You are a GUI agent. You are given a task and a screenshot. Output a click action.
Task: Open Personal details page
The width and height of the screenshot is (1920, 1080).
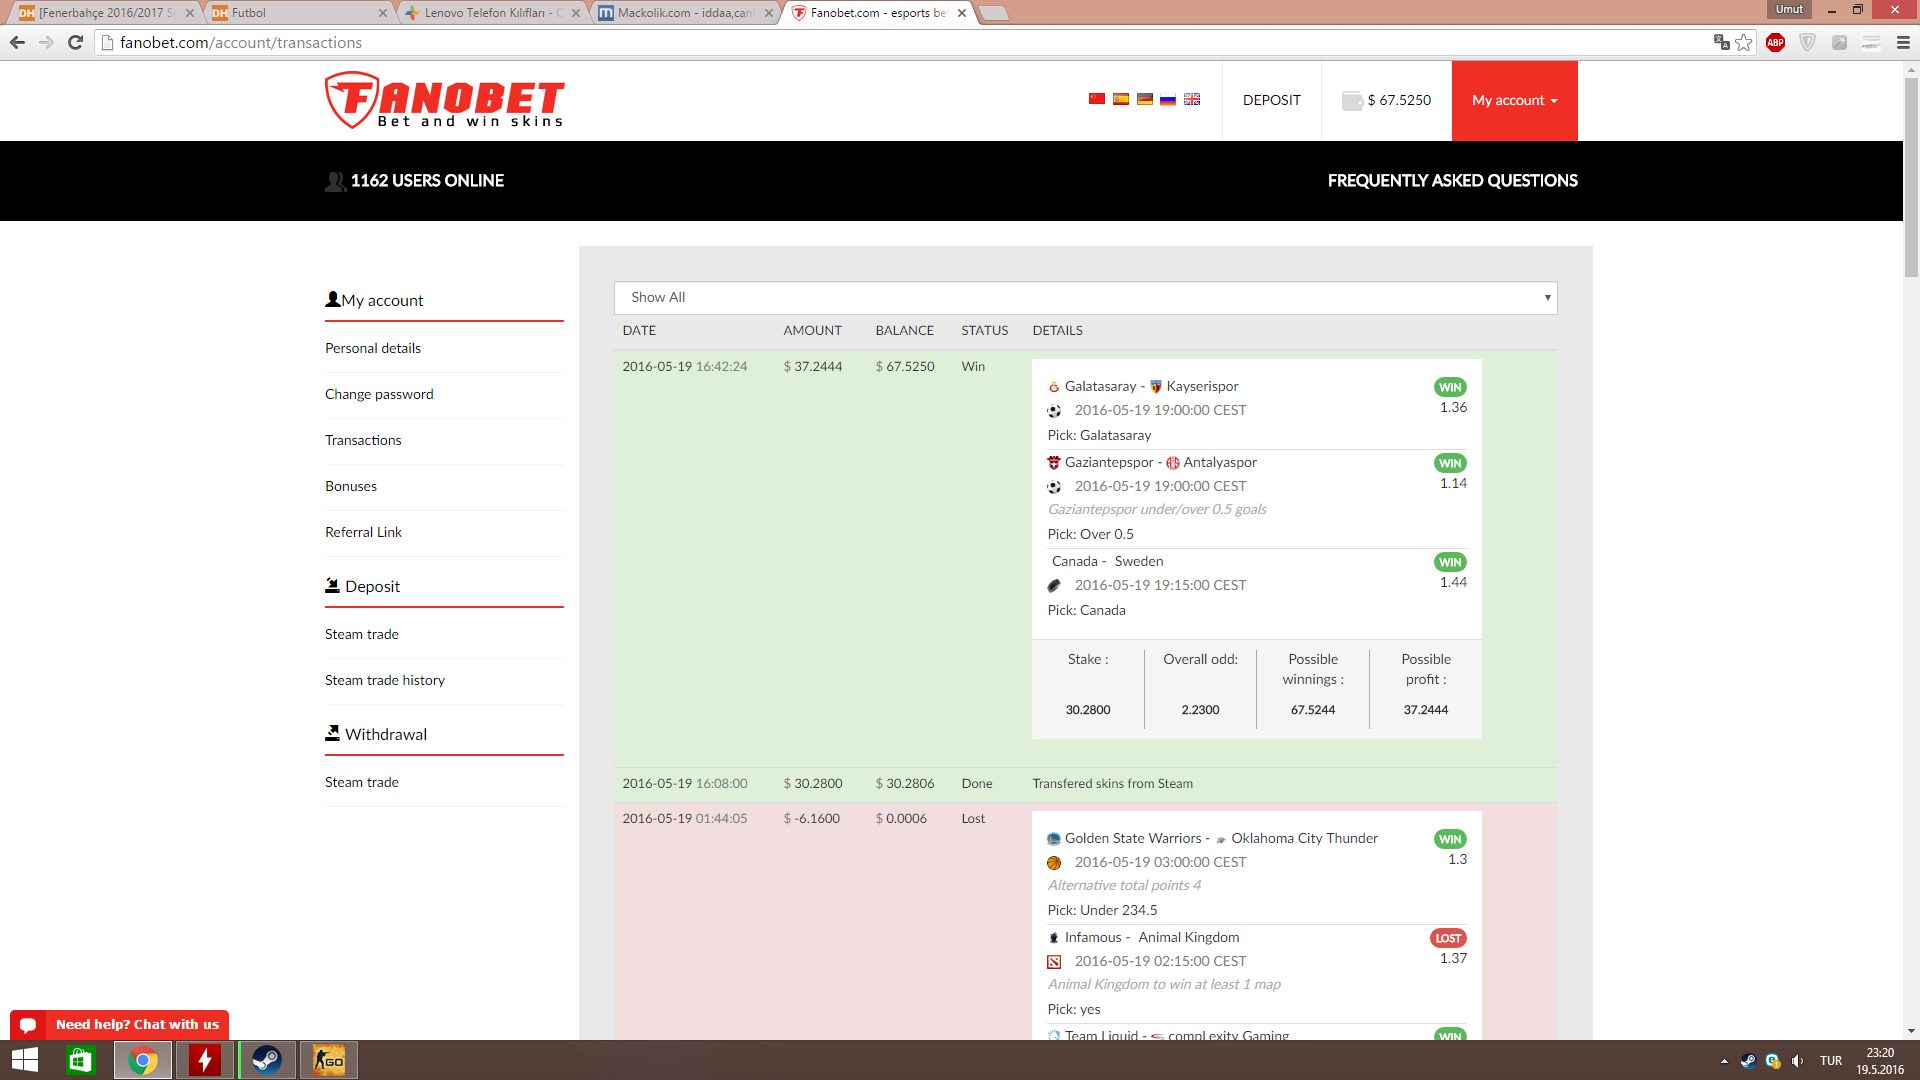[372, 348]
